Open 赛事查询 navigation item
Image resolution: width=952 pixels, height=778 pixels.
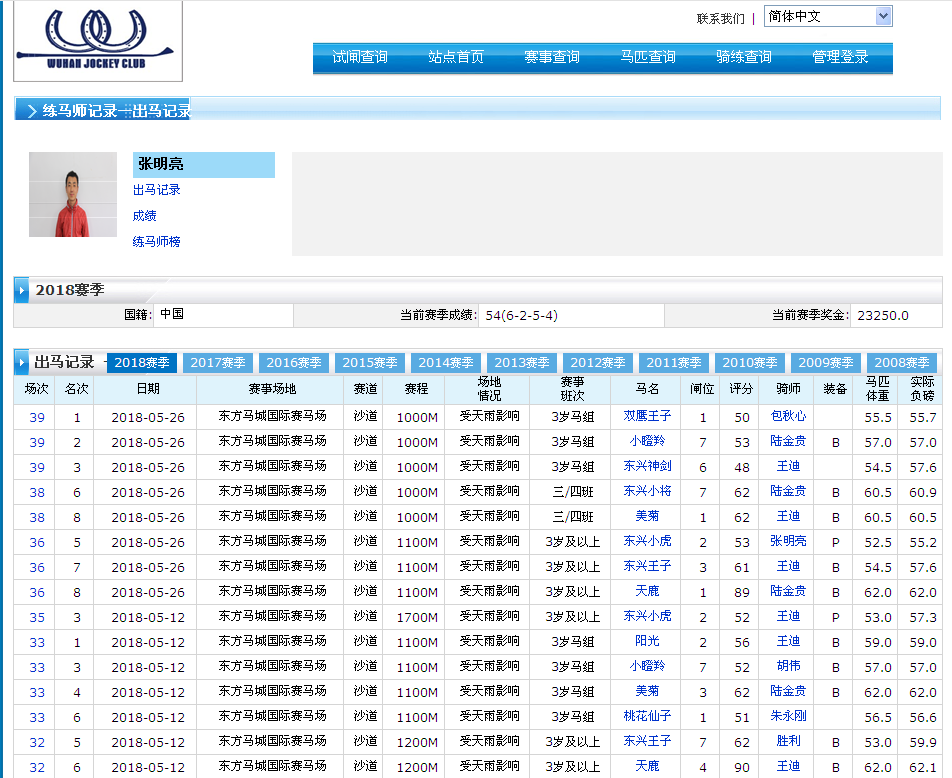tap(552, 57)
